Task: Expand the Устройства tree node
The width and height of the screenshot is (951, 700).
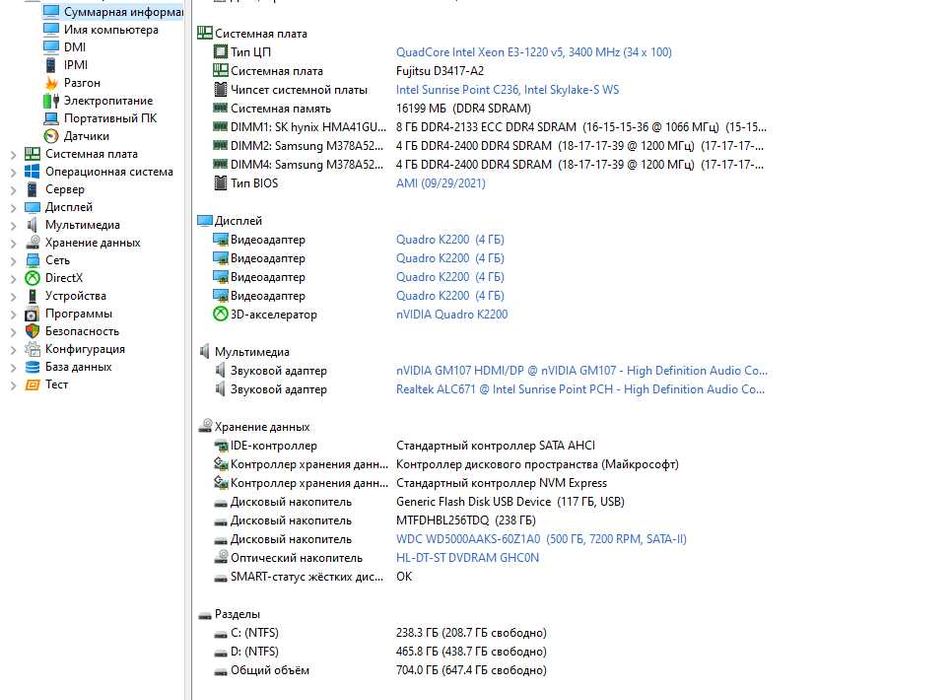Action: pyautogui.click(x=13, y=297)
